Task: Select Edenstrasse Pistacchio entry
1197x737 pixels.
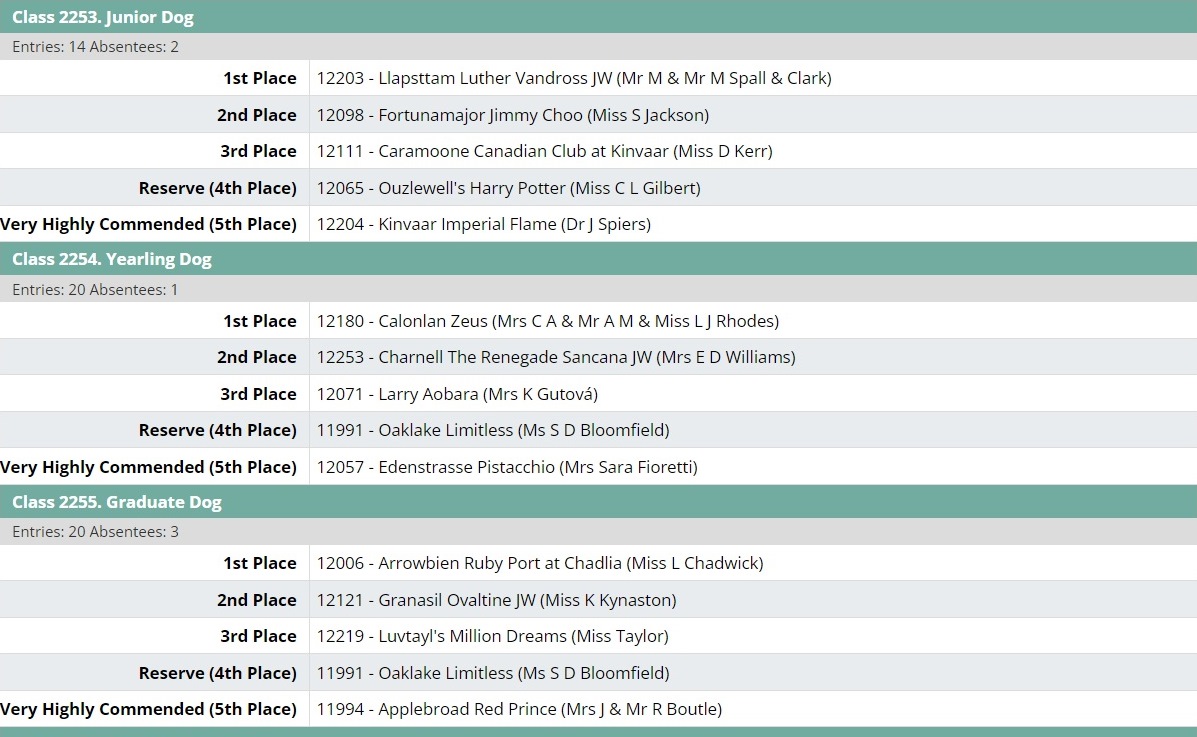Action: [507, 467]
